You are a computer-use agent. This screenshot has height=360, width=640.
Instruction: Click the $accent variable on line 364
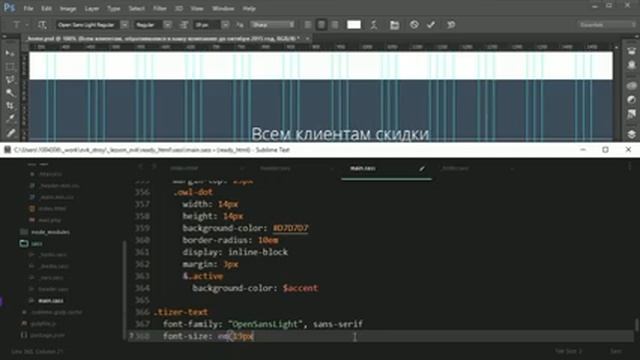click(300, 288)
